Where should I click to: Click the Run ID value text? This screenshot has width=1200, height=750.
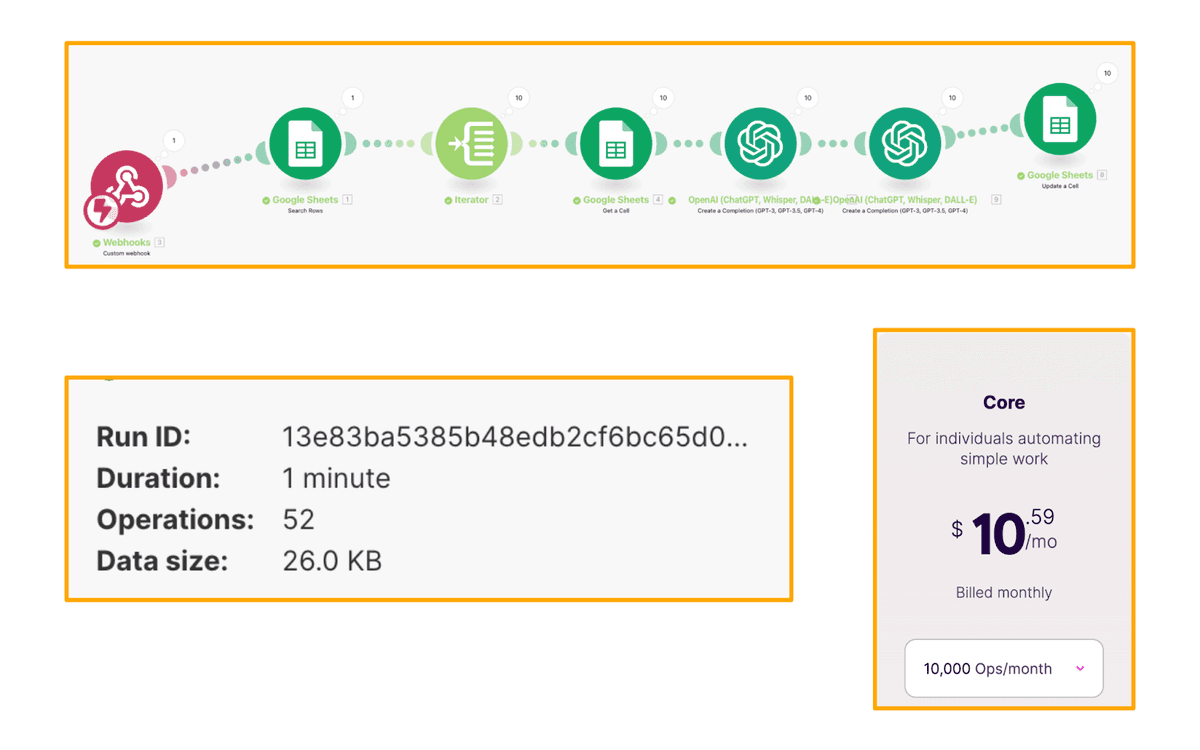point(515,437)
